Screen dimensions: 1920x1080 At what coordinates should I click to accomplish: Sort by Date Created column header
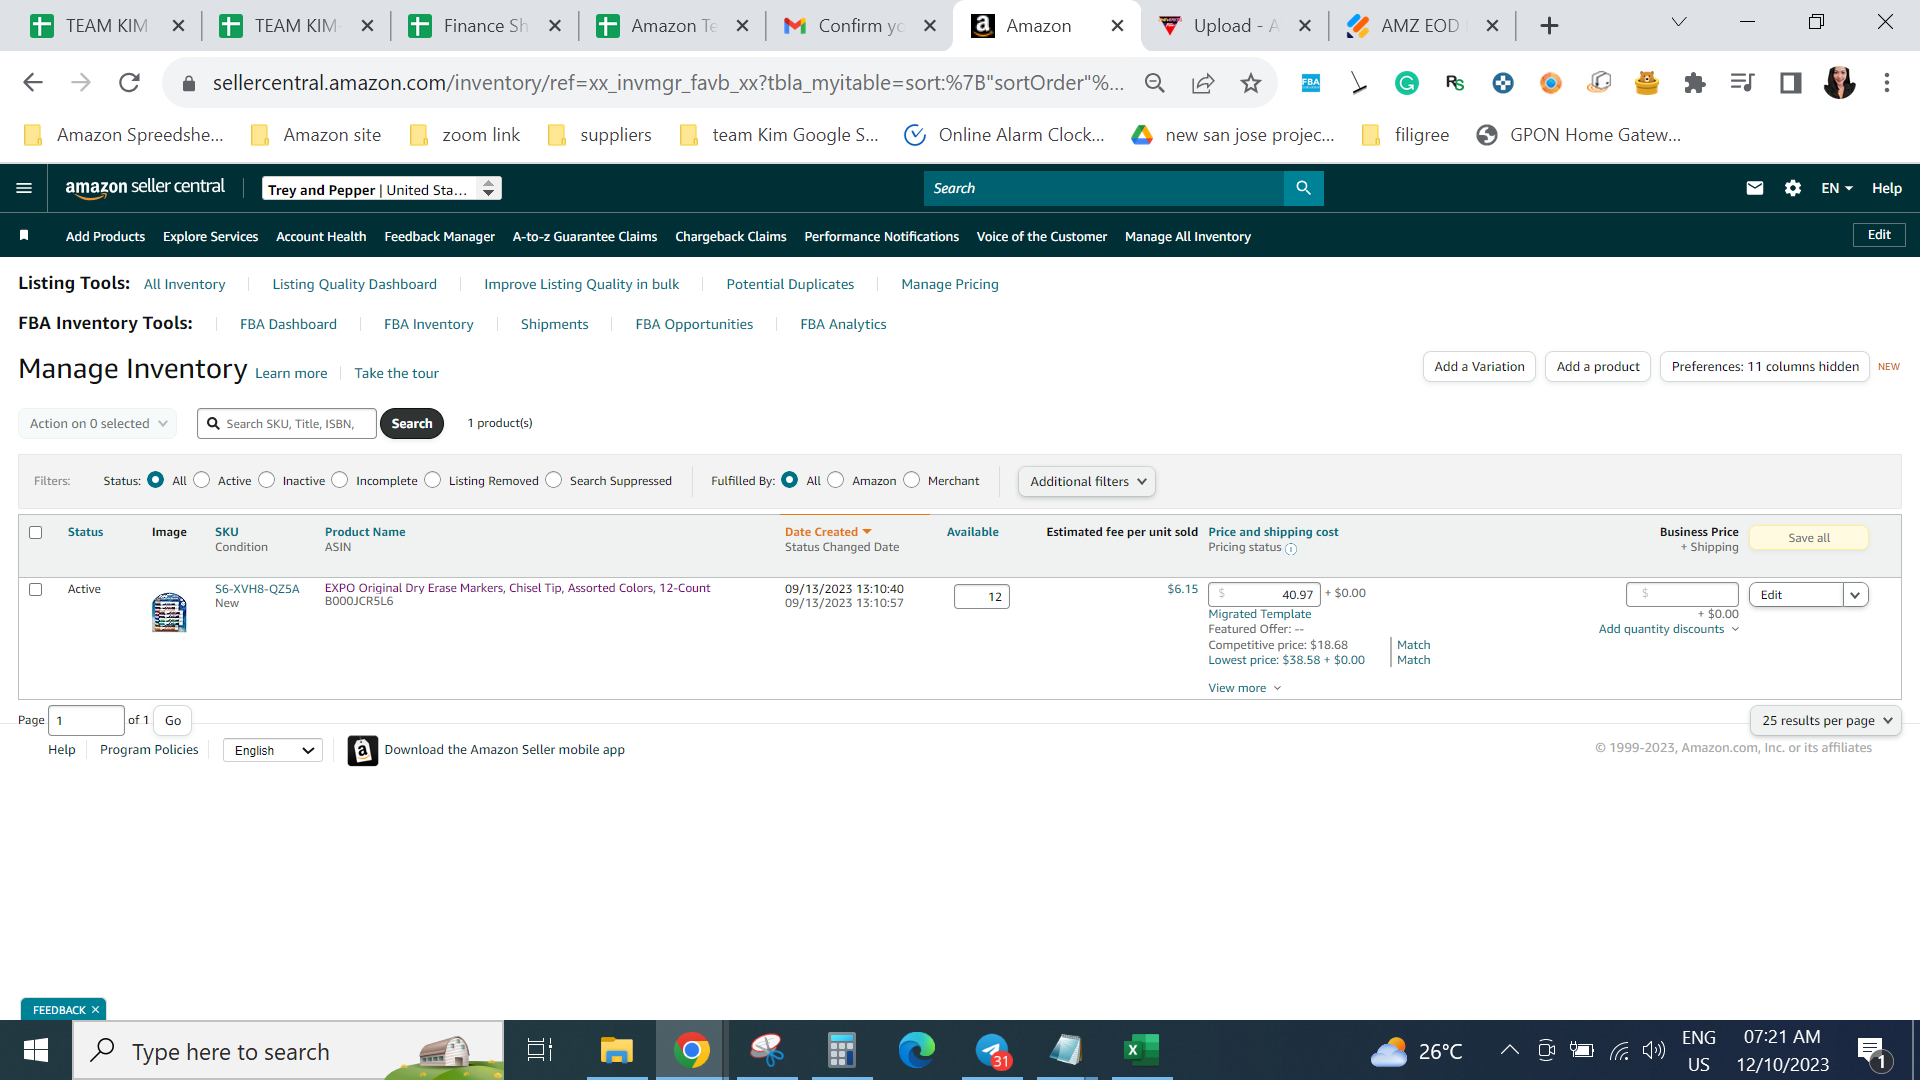827,532
